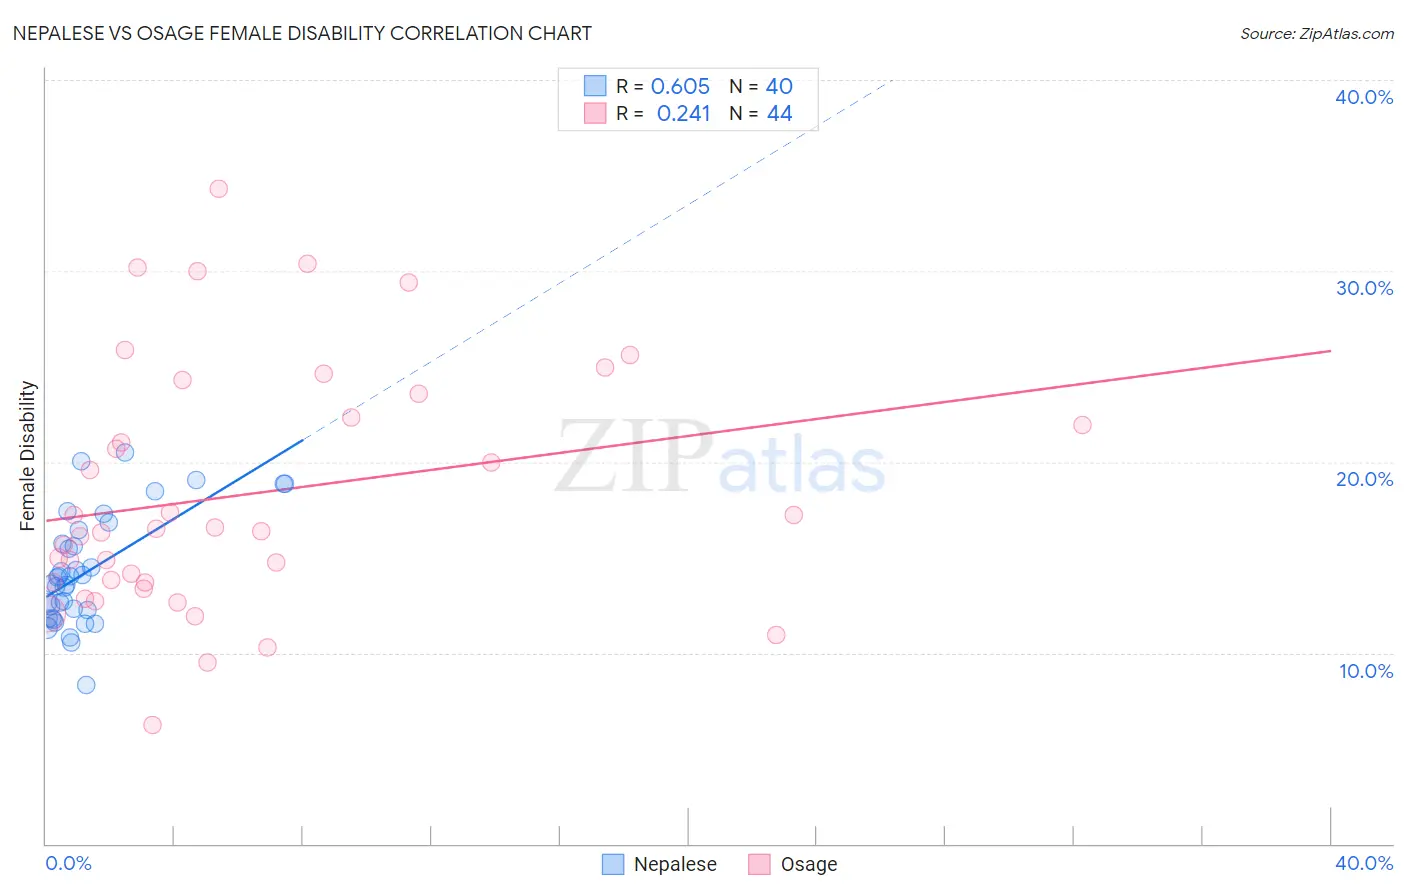Click the Nepalese blue legend swatch at bottom
This screenshot has height=892, width=1406.
point(613,864)
